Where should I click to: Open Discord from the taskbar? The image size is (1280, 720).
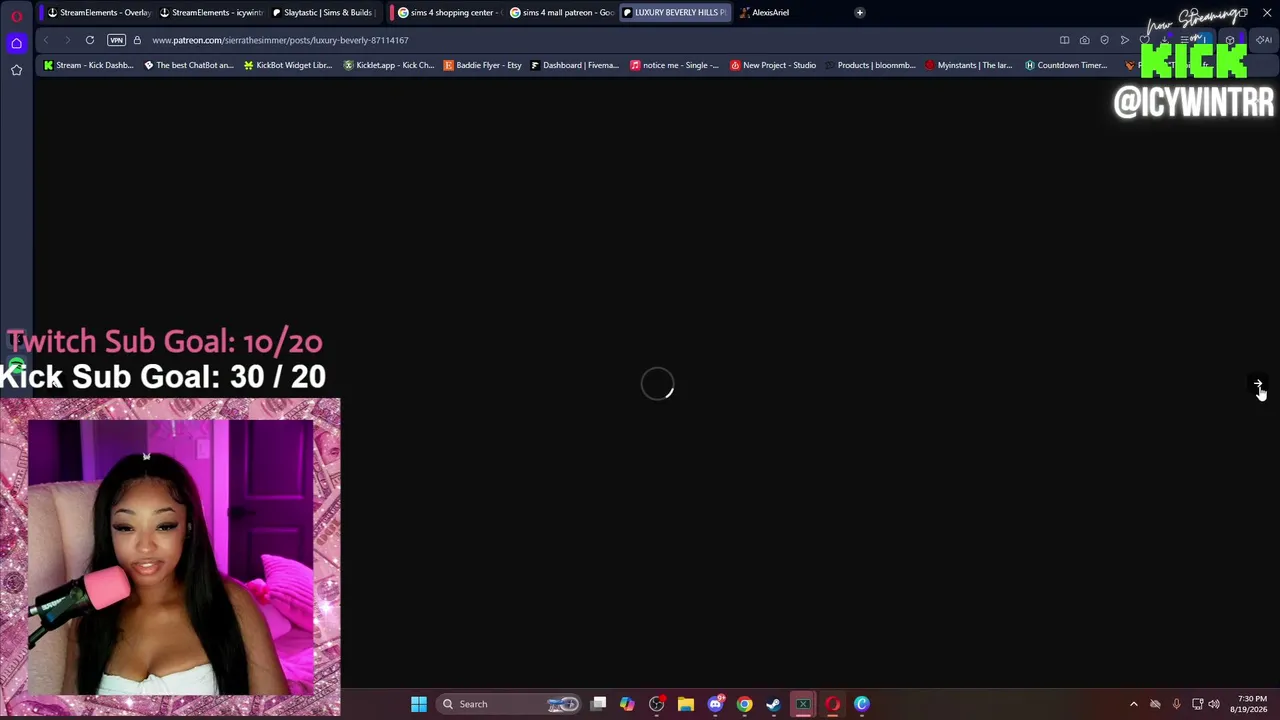click(x=715, y=704)
